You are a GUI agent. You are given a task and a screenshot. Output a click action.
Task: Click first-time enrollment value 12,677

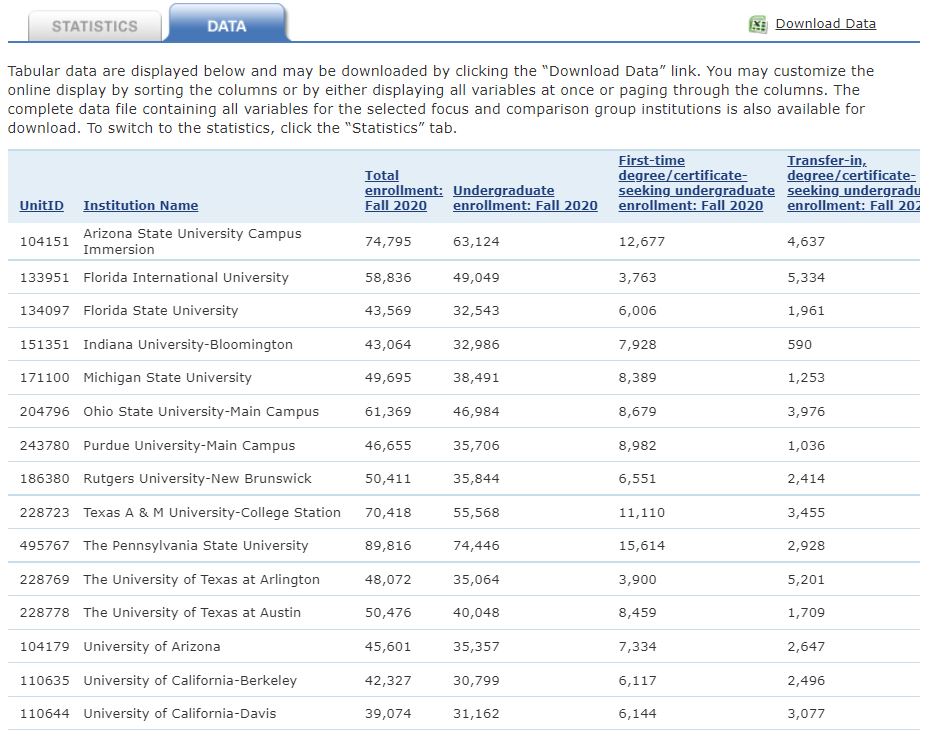click(642, 242)
